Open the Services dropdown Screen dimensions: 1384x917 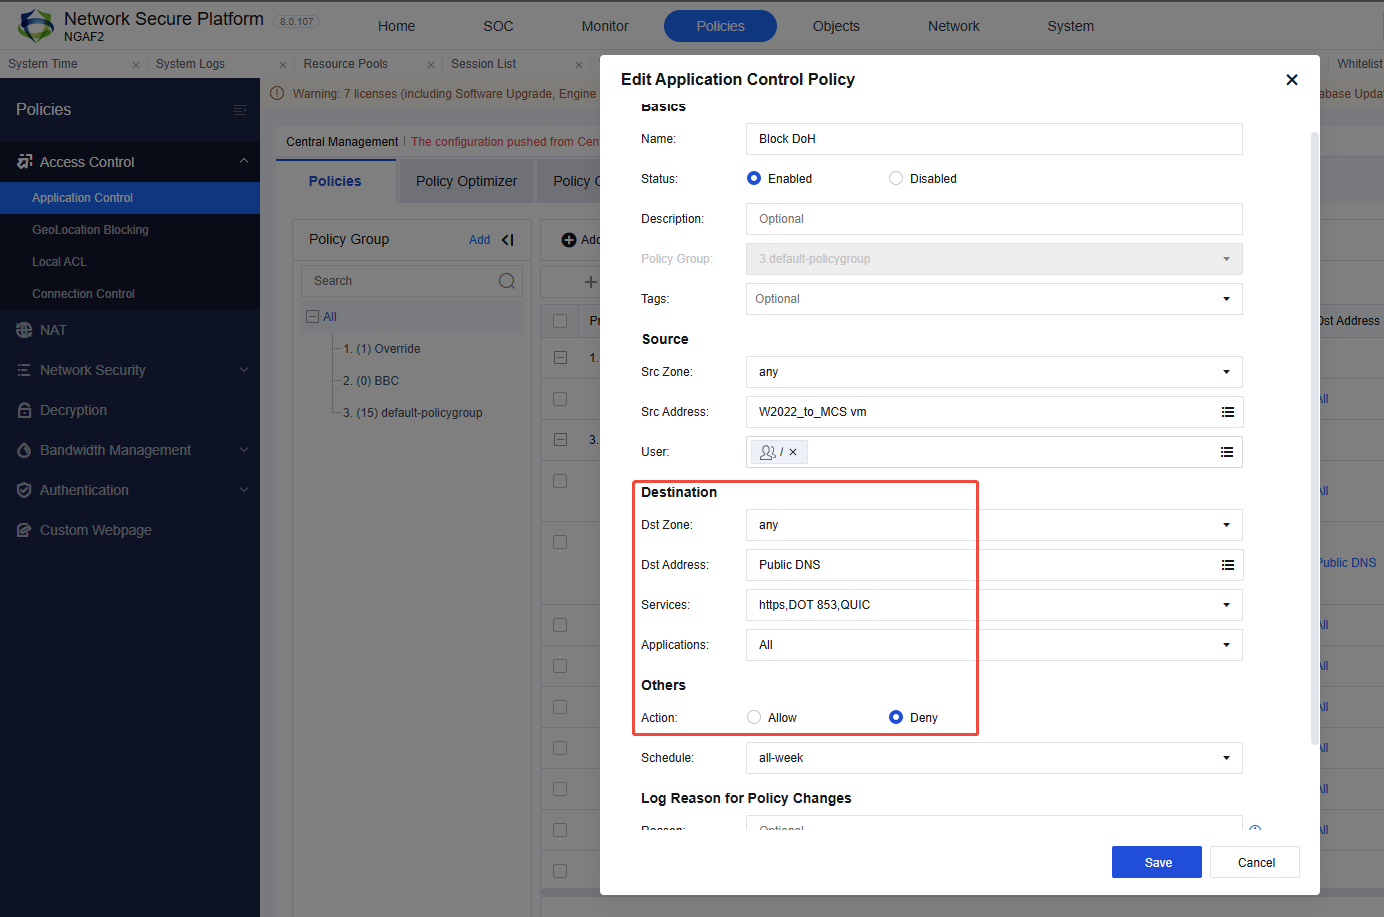994,605
